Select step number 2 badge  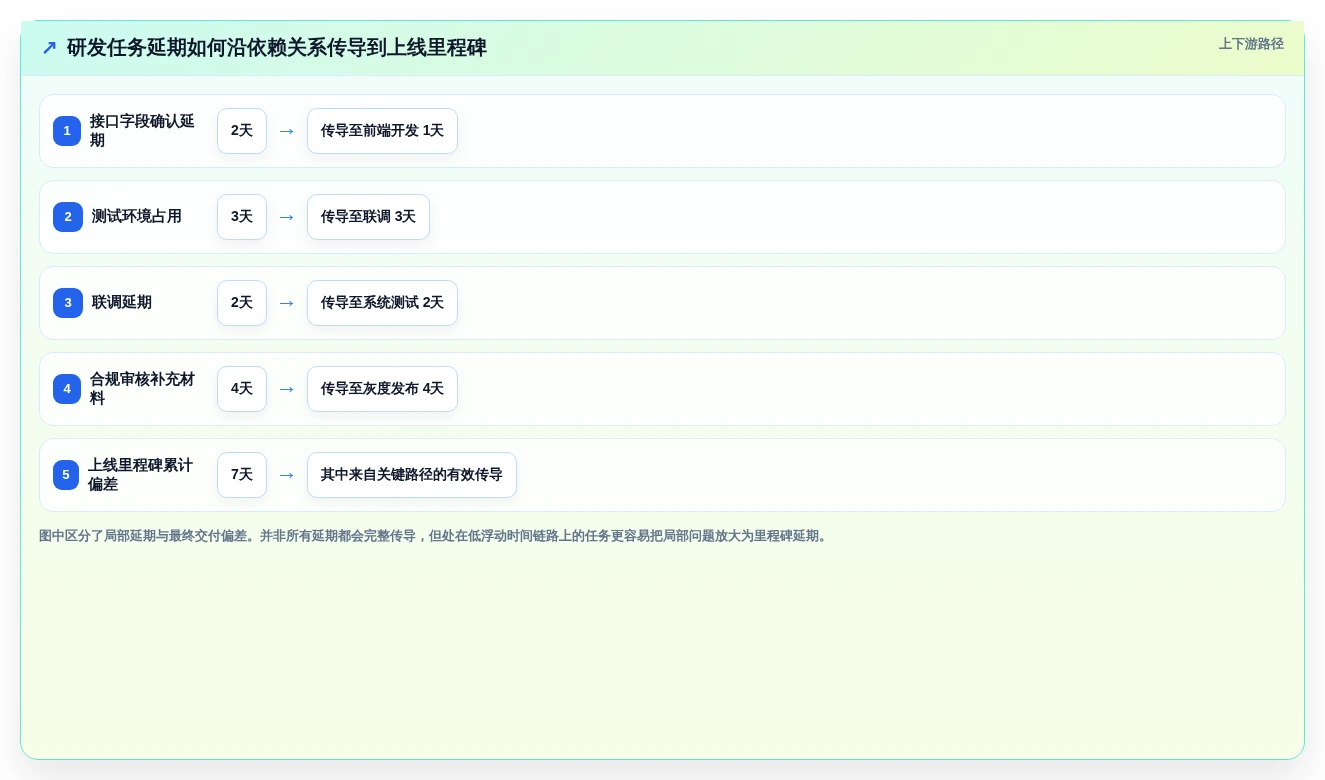click(68, 217)
